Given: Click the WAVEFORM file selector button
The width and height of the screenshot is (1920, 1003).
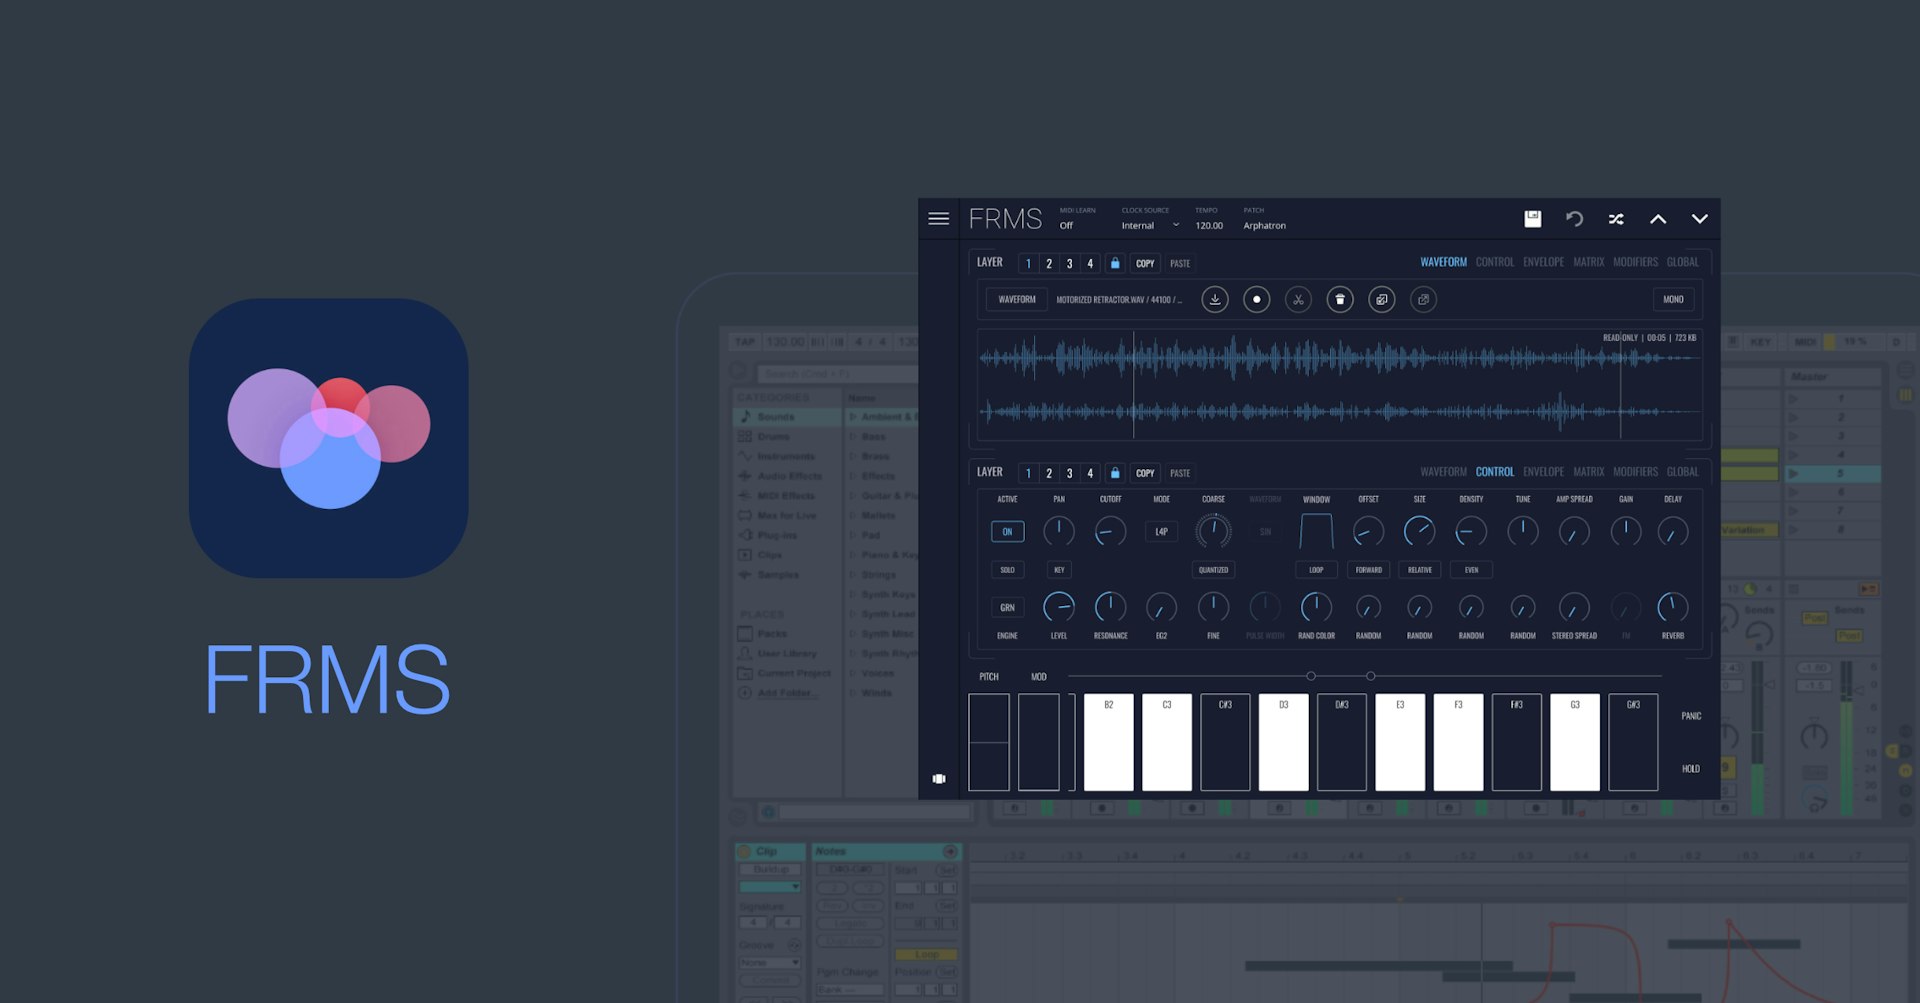Looking at the screenshot, I should [1017, 299].
